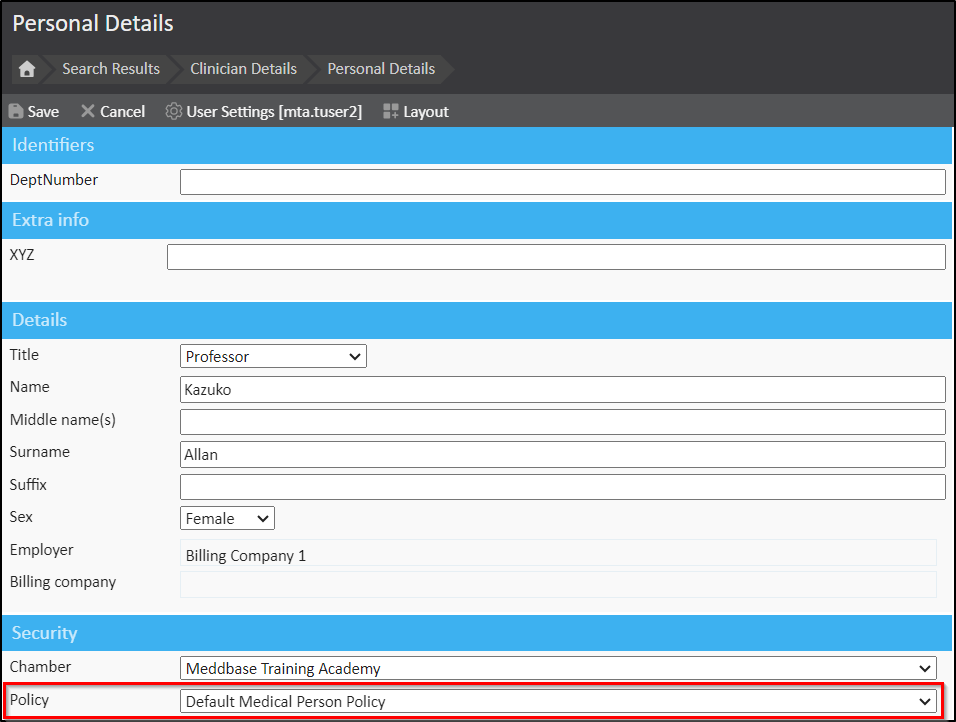Expand the Chamber dropdown list
This screenshot has height=722, width=956.
click(558, 668)
